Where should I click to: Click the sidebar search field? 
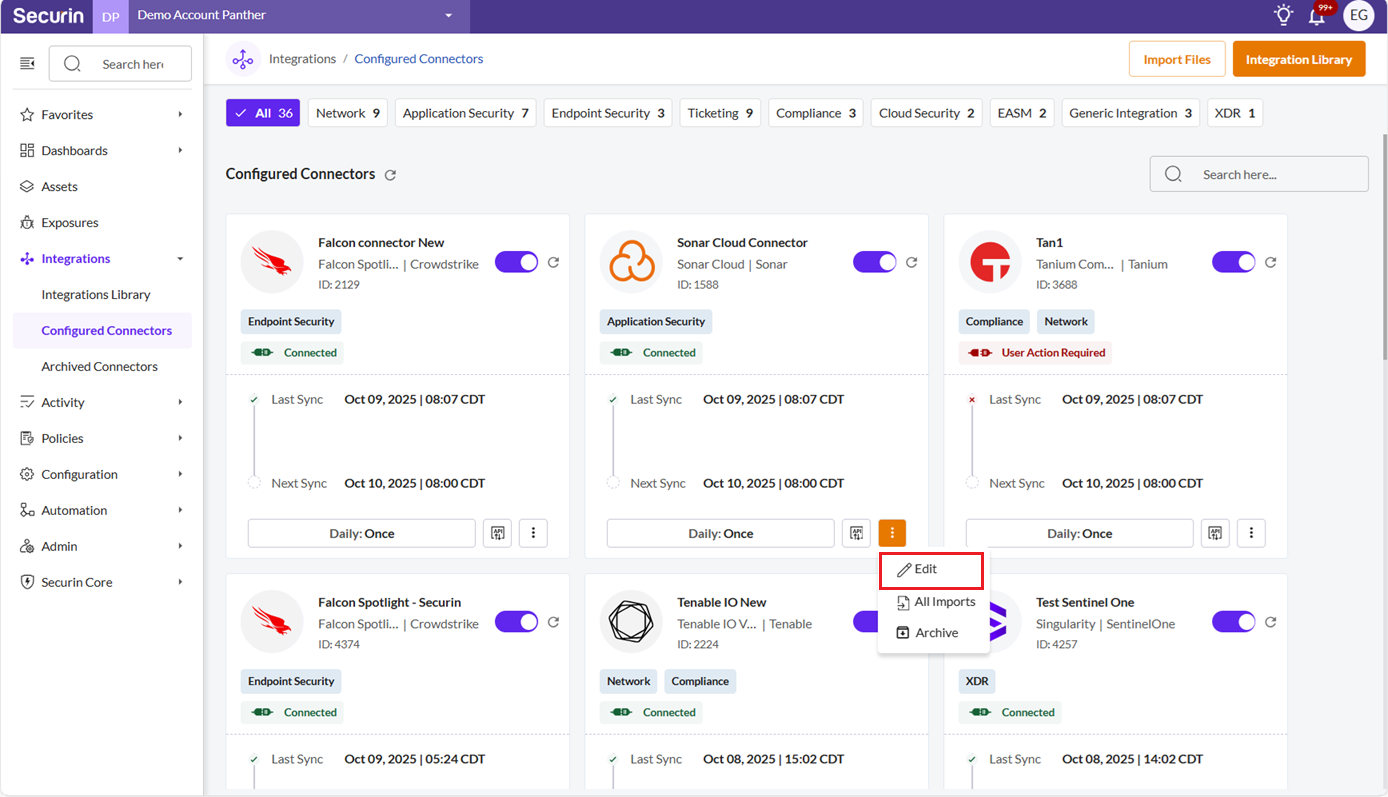coord(120,64)
